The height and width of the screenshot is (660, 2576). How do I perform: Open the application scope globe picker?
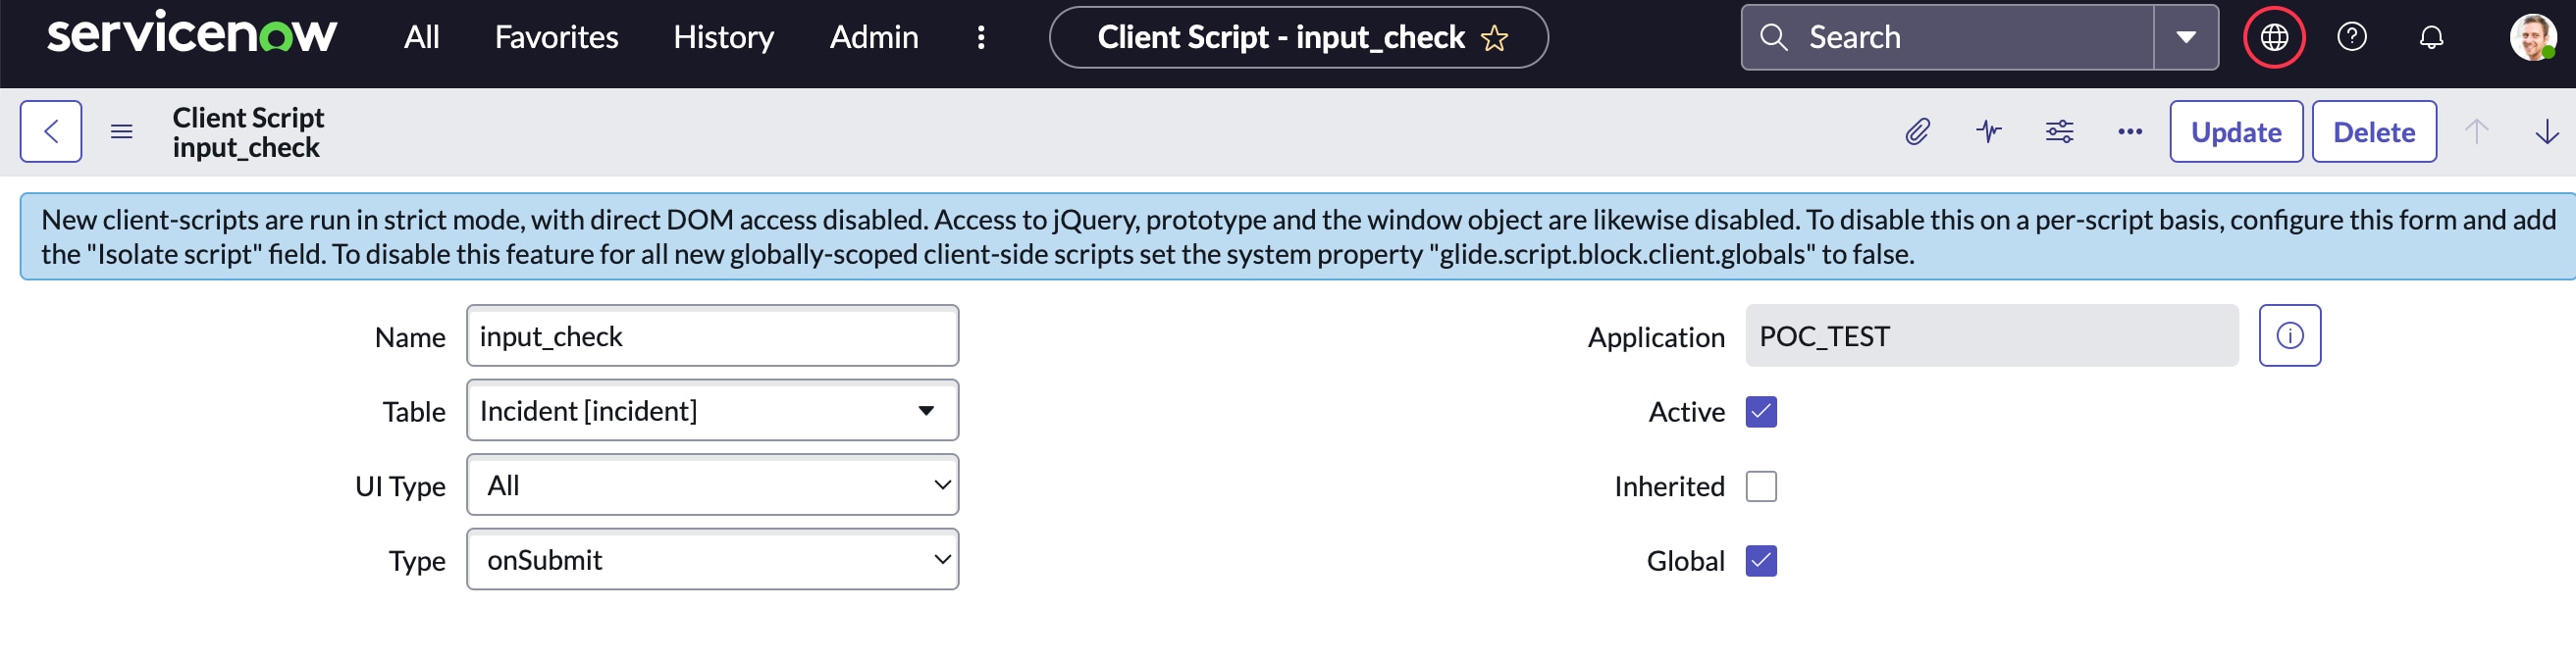pyautogui.click(x=2274, y=37)
